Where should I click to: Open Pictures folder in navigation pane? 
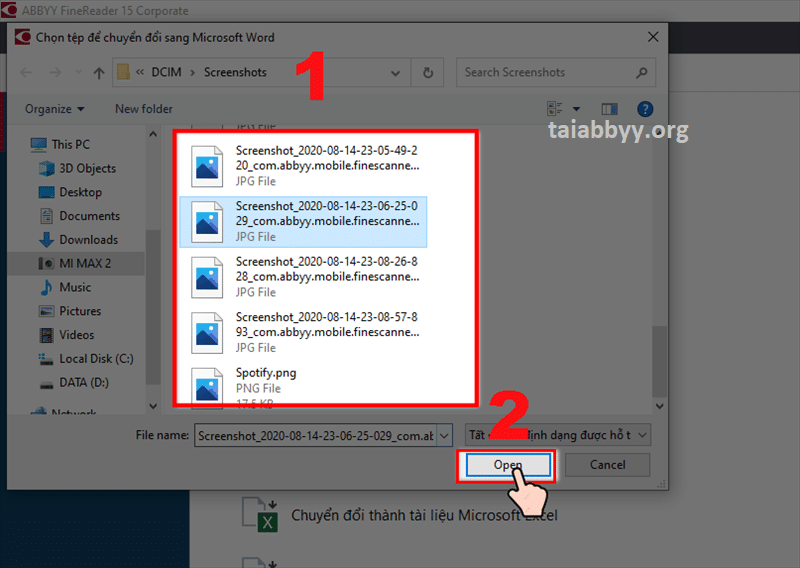[x=80, y=311]
